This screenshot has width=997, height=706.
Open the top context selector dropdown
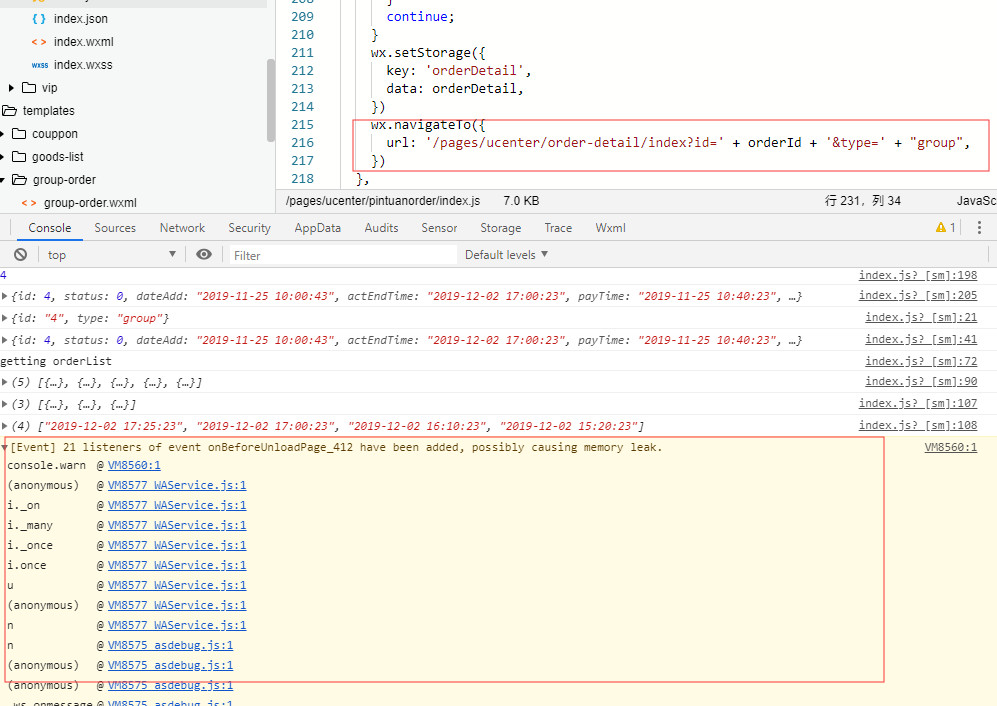[111, 255]
